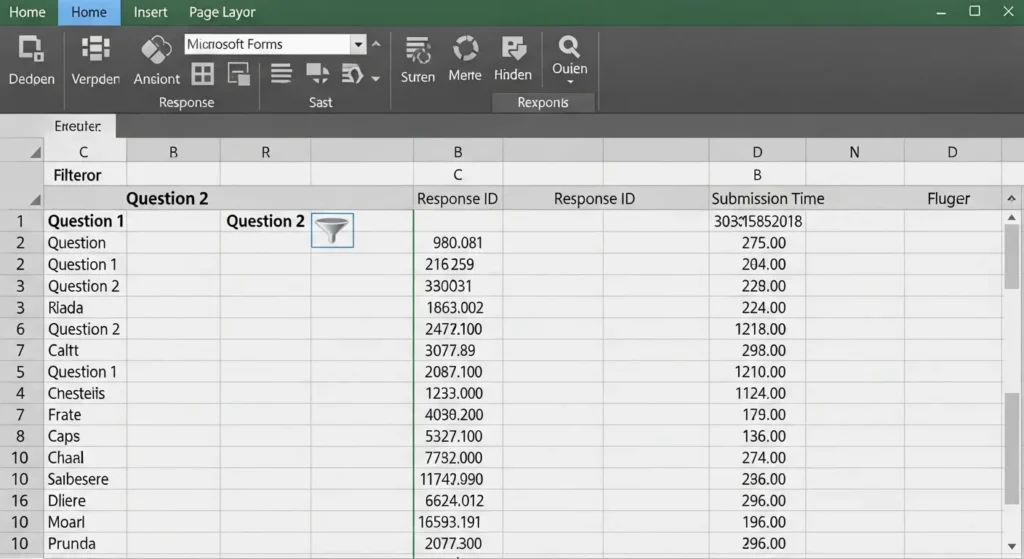The height and width of the screenshot is (559, 1024).
Task: Click the Merte circular arrows icon
Action: click(465, 50)
